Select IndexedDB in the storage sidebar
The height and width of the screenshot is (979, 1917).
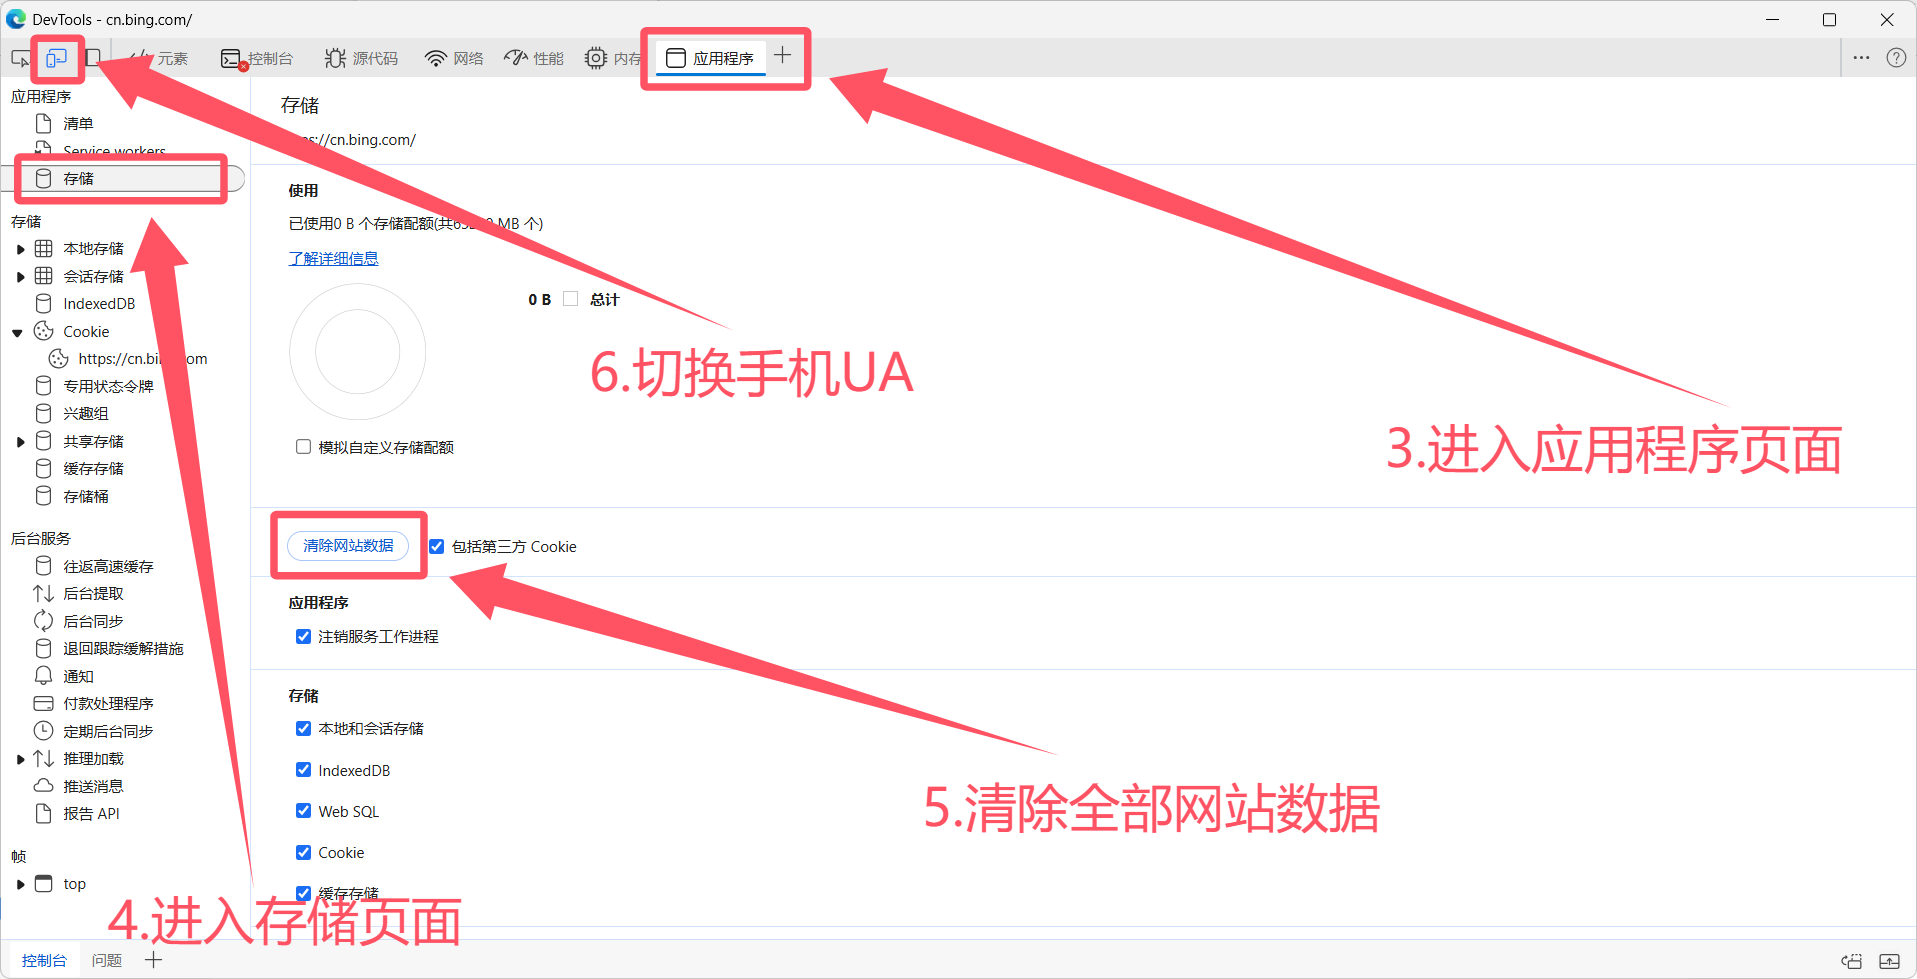[x=98, y=304]
